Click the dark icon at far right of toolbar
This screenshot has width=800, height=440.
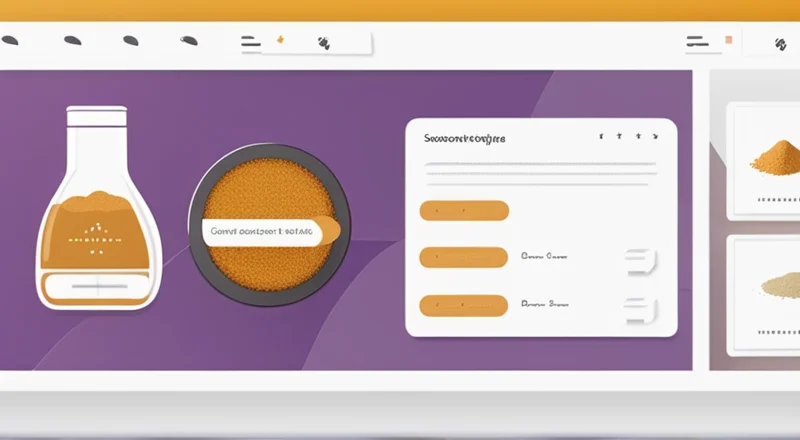click(780, 44)
